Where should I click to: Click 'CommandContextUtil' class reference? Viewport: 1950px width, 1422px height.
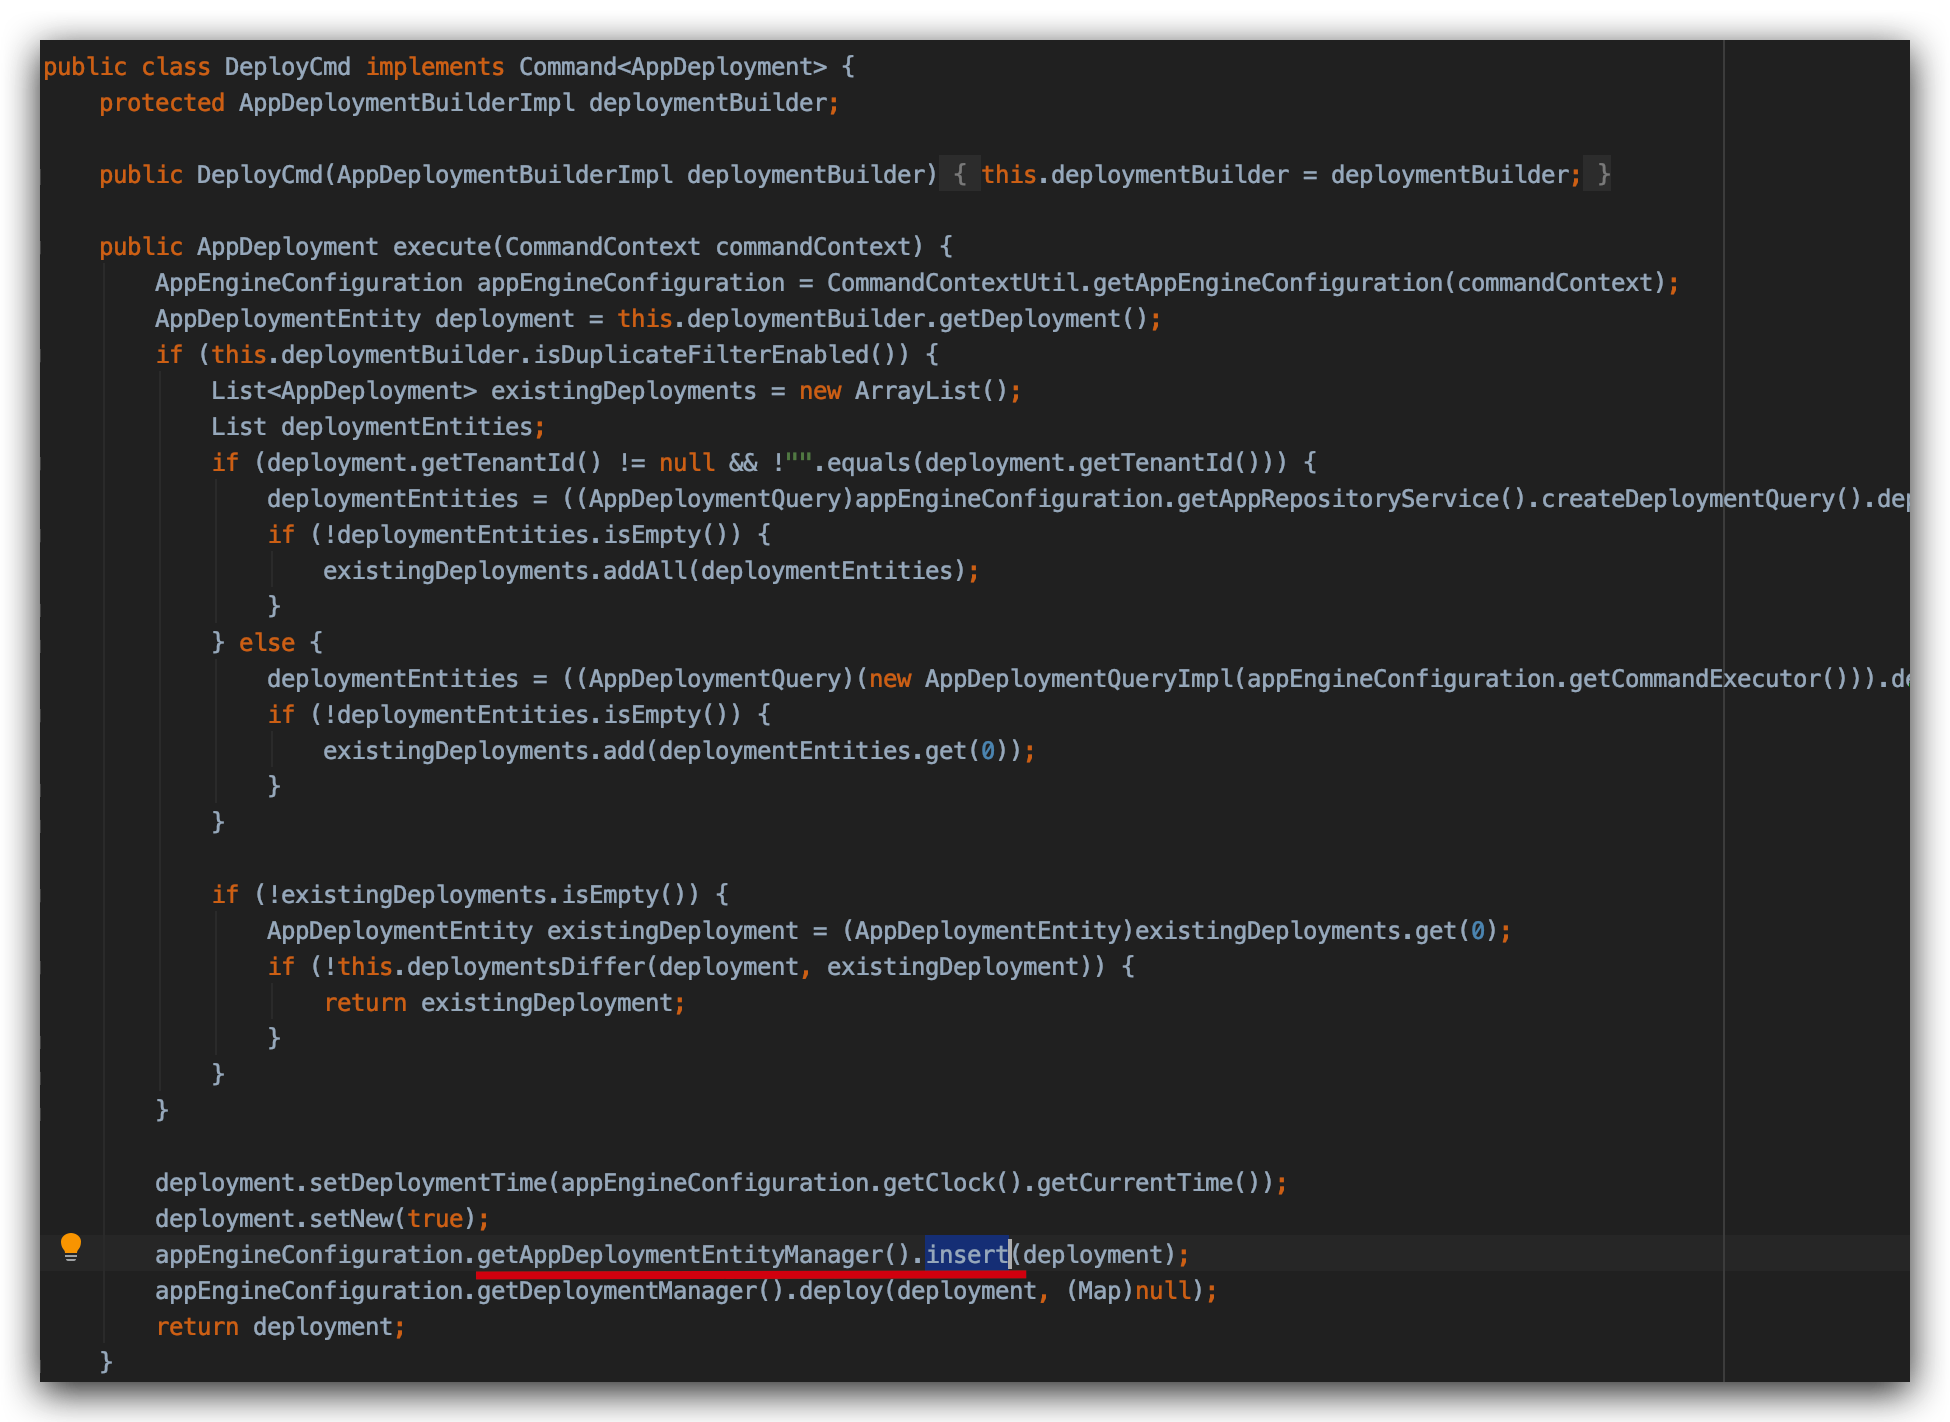pyautogui.click(x=953, y=283)
